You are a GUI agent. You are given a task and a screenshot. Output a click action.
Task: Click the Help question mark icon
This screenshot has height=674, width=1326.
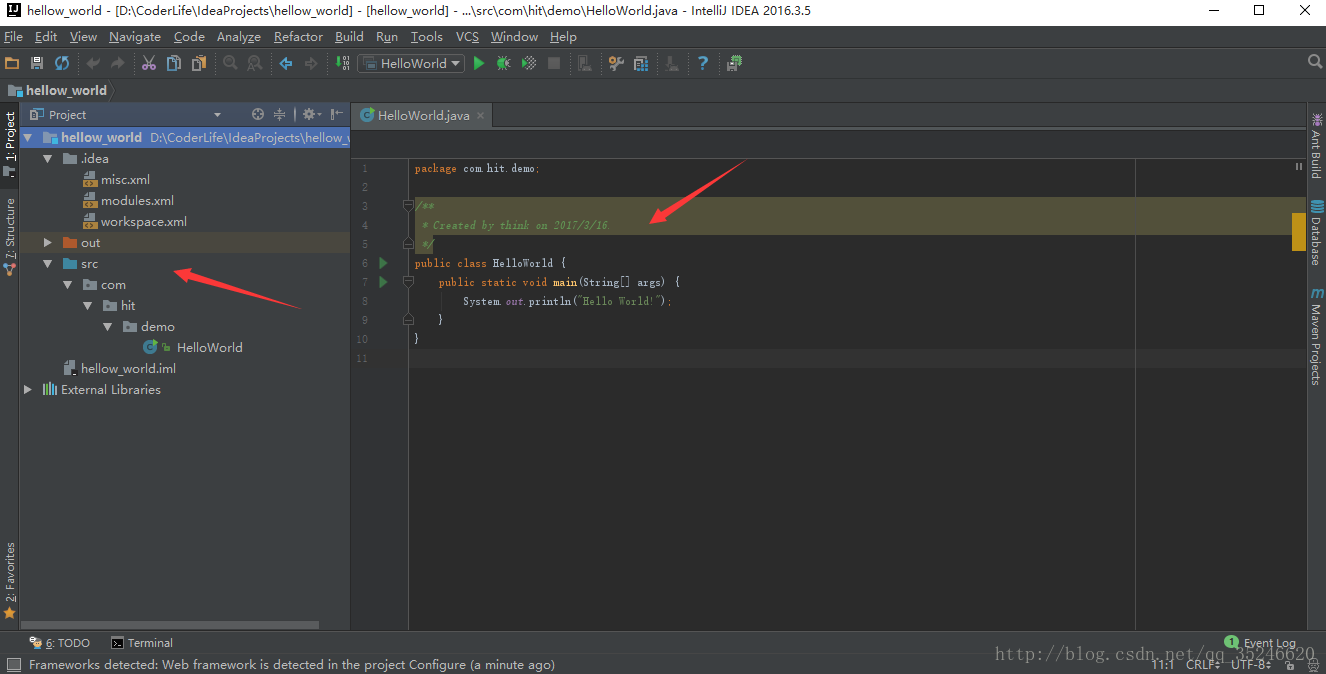703,63
